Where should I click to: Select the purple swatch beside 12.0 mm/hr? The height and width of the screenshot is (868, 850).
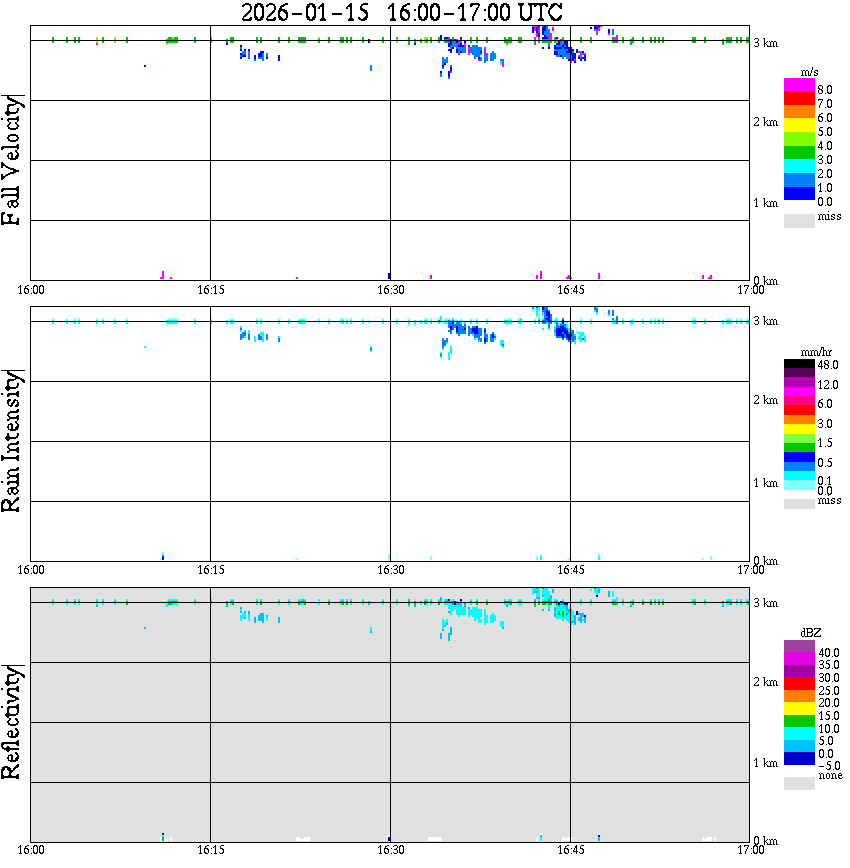pyautogui.click(x=799, y=382)
